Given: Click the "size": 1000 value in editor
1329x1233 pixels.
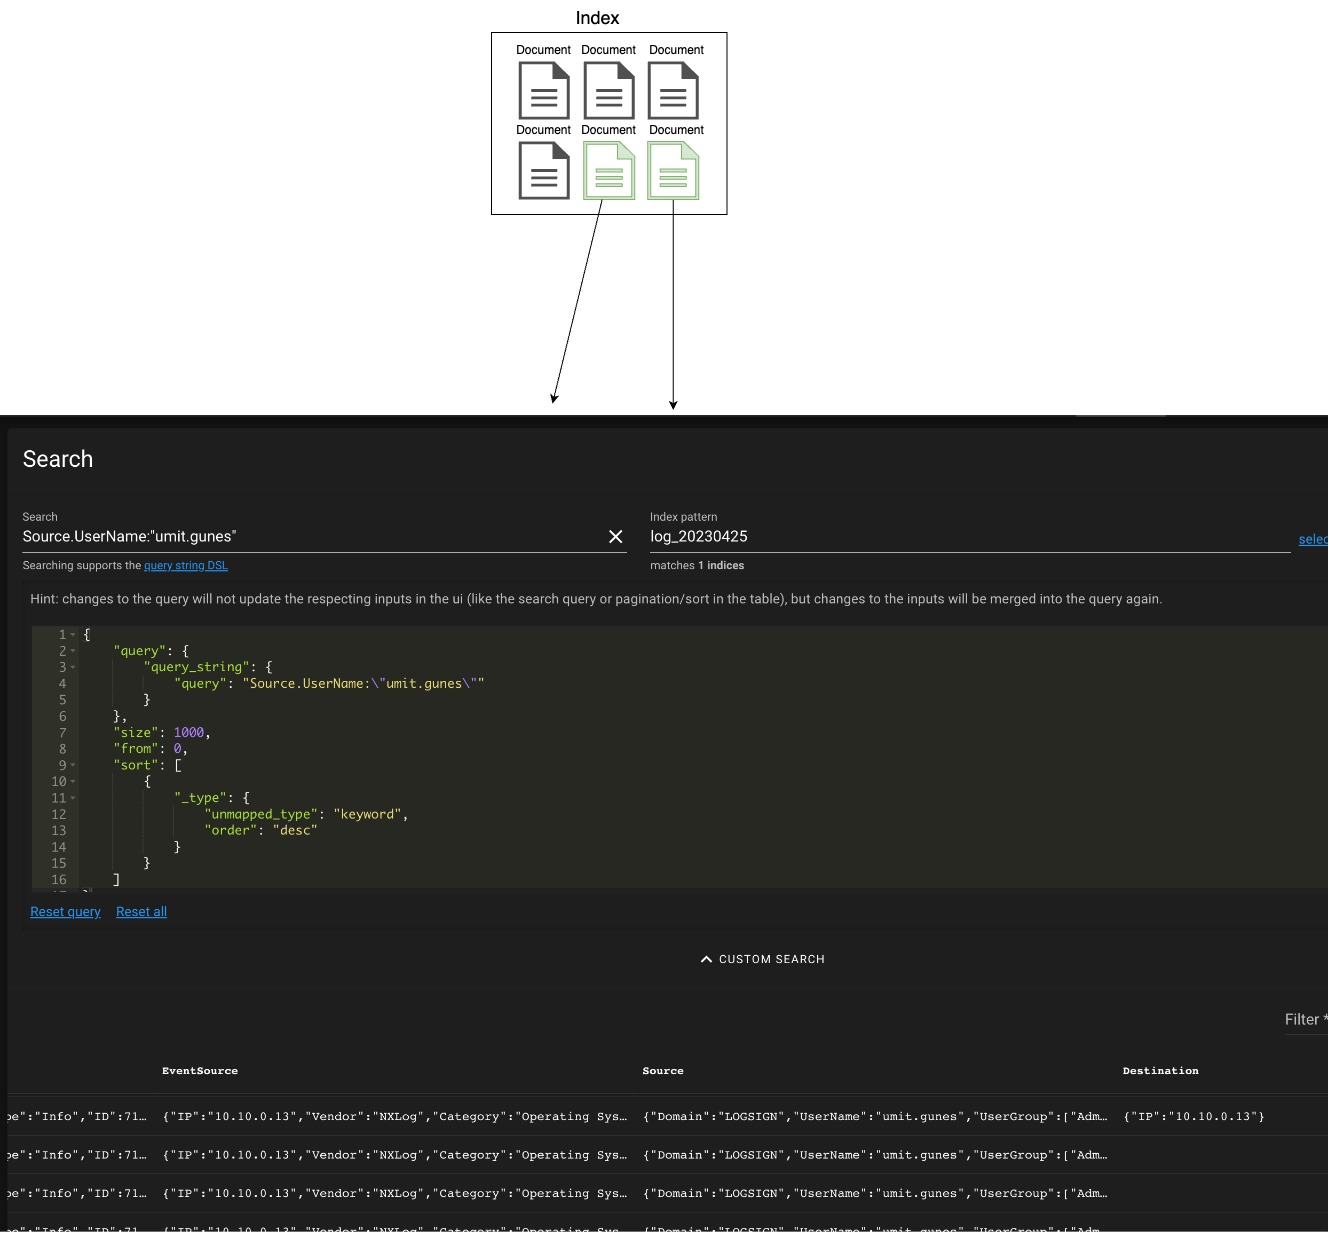Looking at the screenshot, I should (189, 733).
